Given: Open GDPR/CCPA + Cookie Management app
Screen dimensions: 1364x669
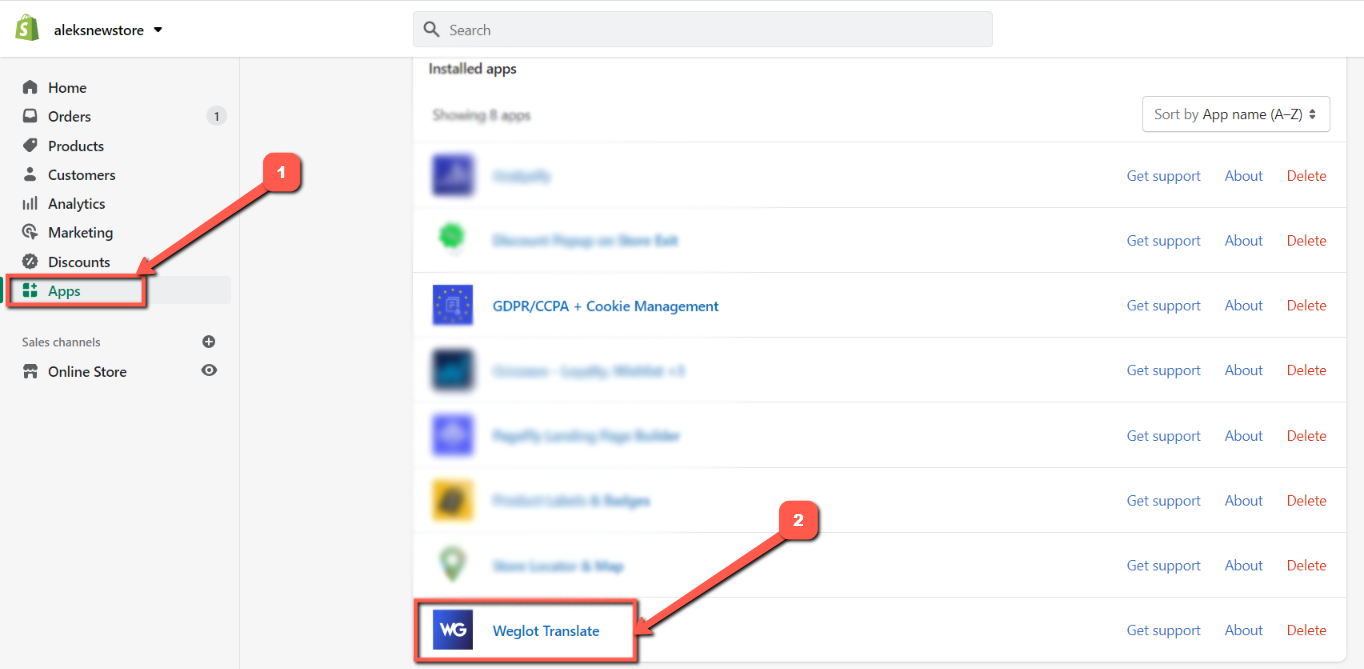Looking at the screenshot, I should (x=606, y=306).
